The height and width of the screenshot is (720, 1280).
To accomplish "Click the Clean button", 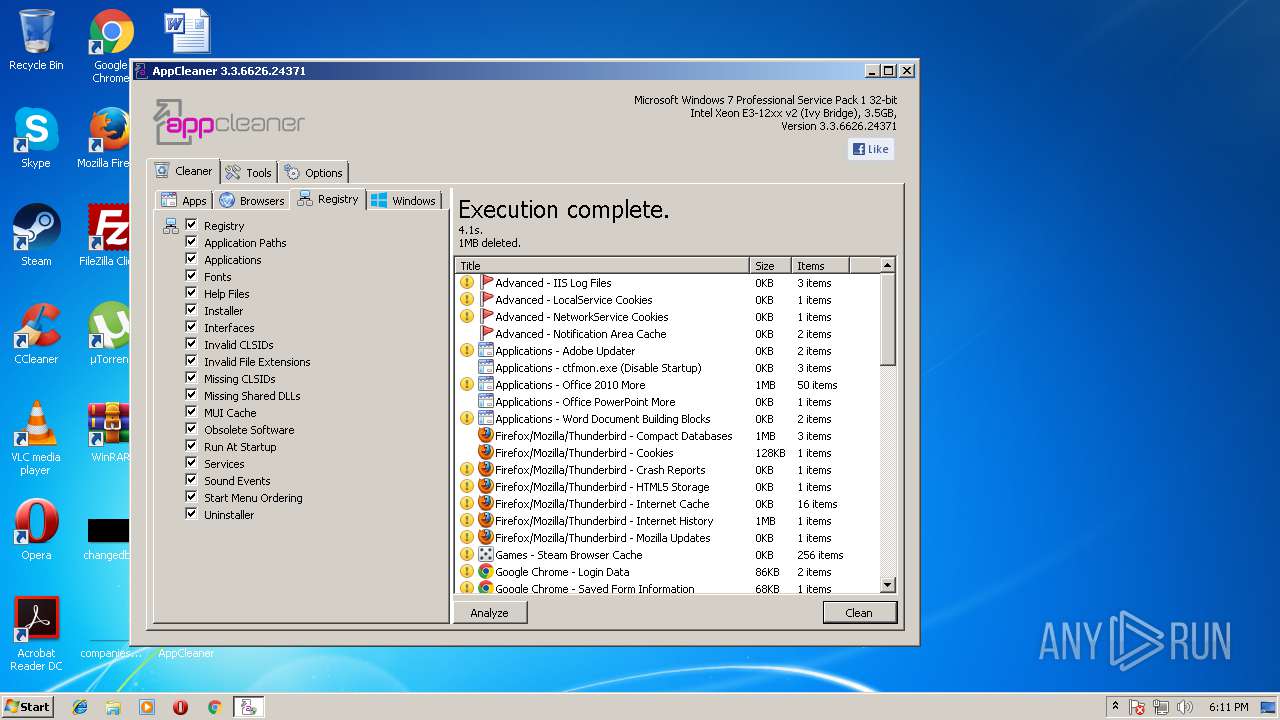I will pyautogui.click(x=859, y=613).
